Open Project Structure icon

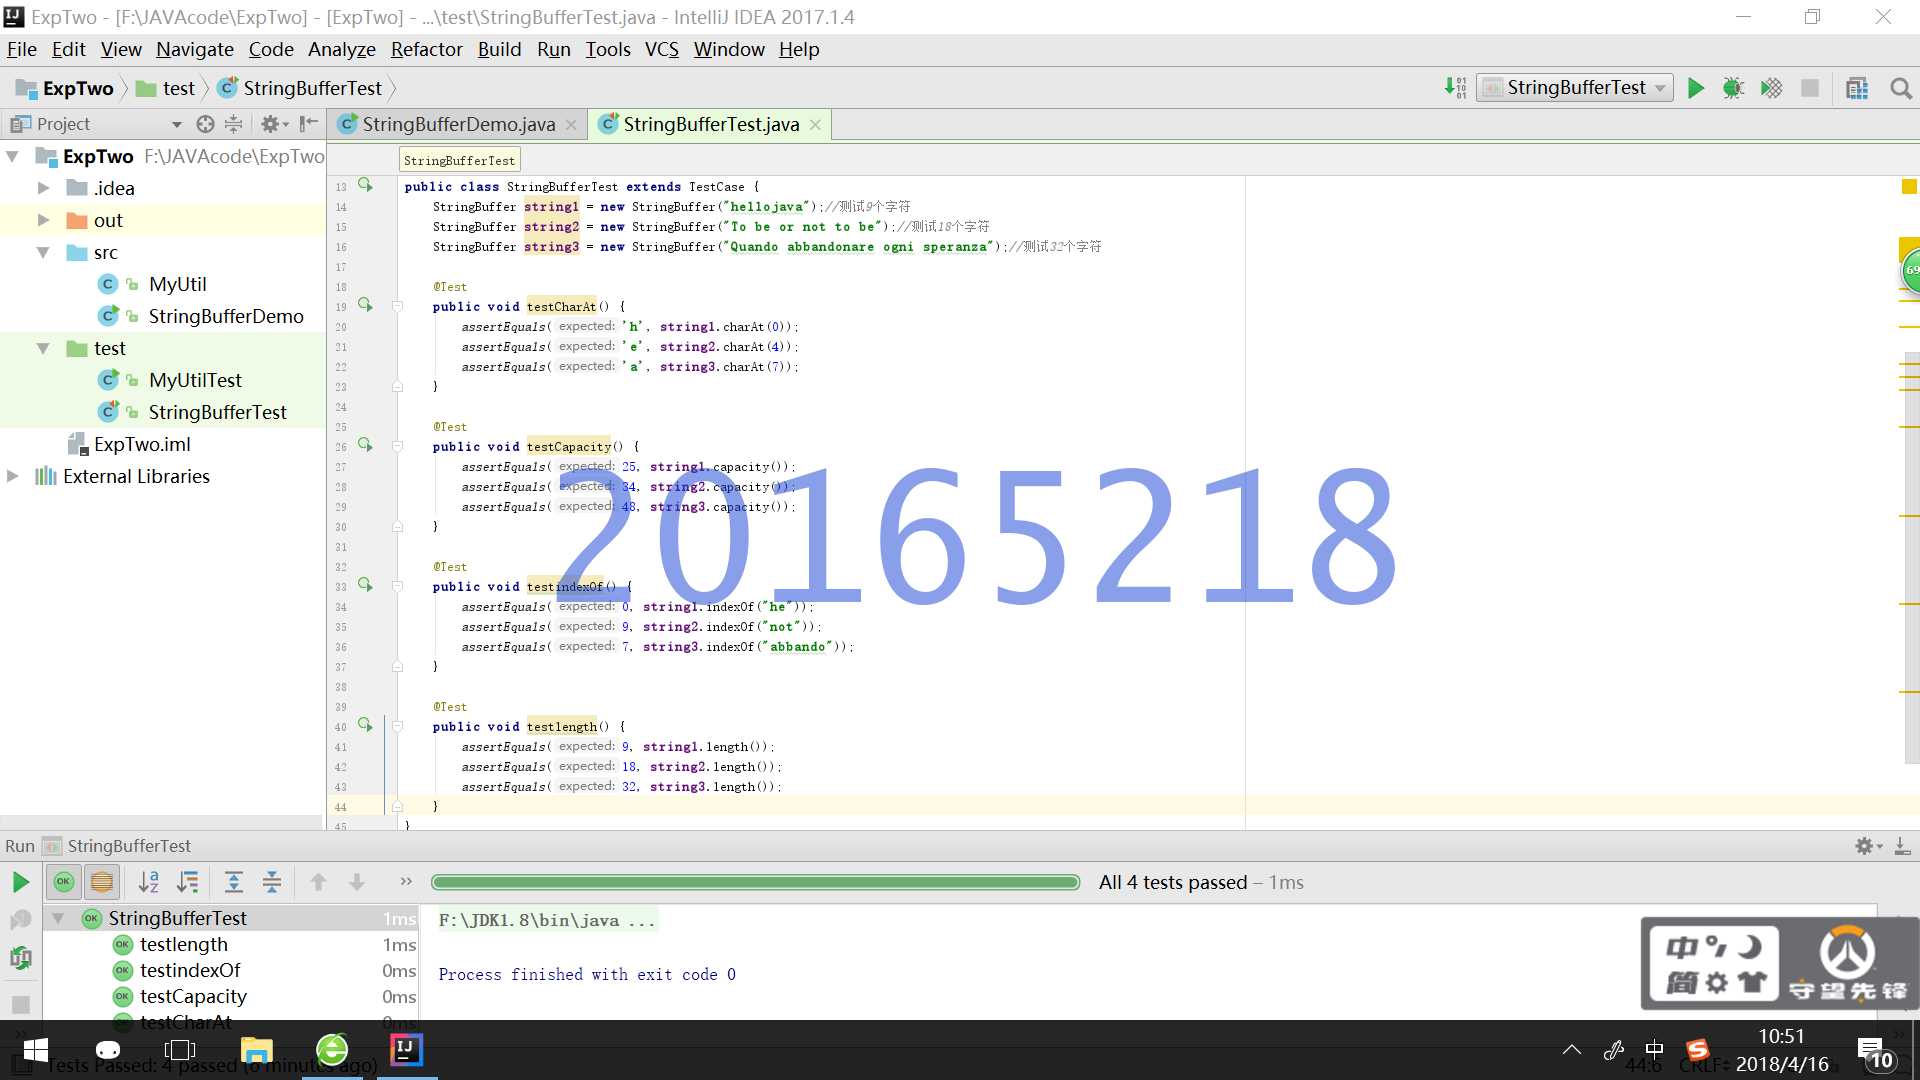click(x=1857, y=88)
